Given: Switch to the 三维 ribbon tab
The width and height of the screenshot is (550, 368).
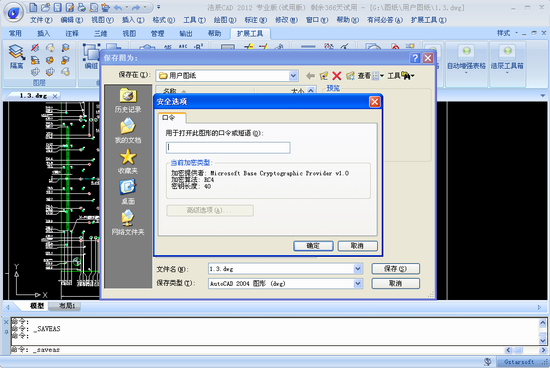Looking at the screenshot, I should click(x=100, y=33).
